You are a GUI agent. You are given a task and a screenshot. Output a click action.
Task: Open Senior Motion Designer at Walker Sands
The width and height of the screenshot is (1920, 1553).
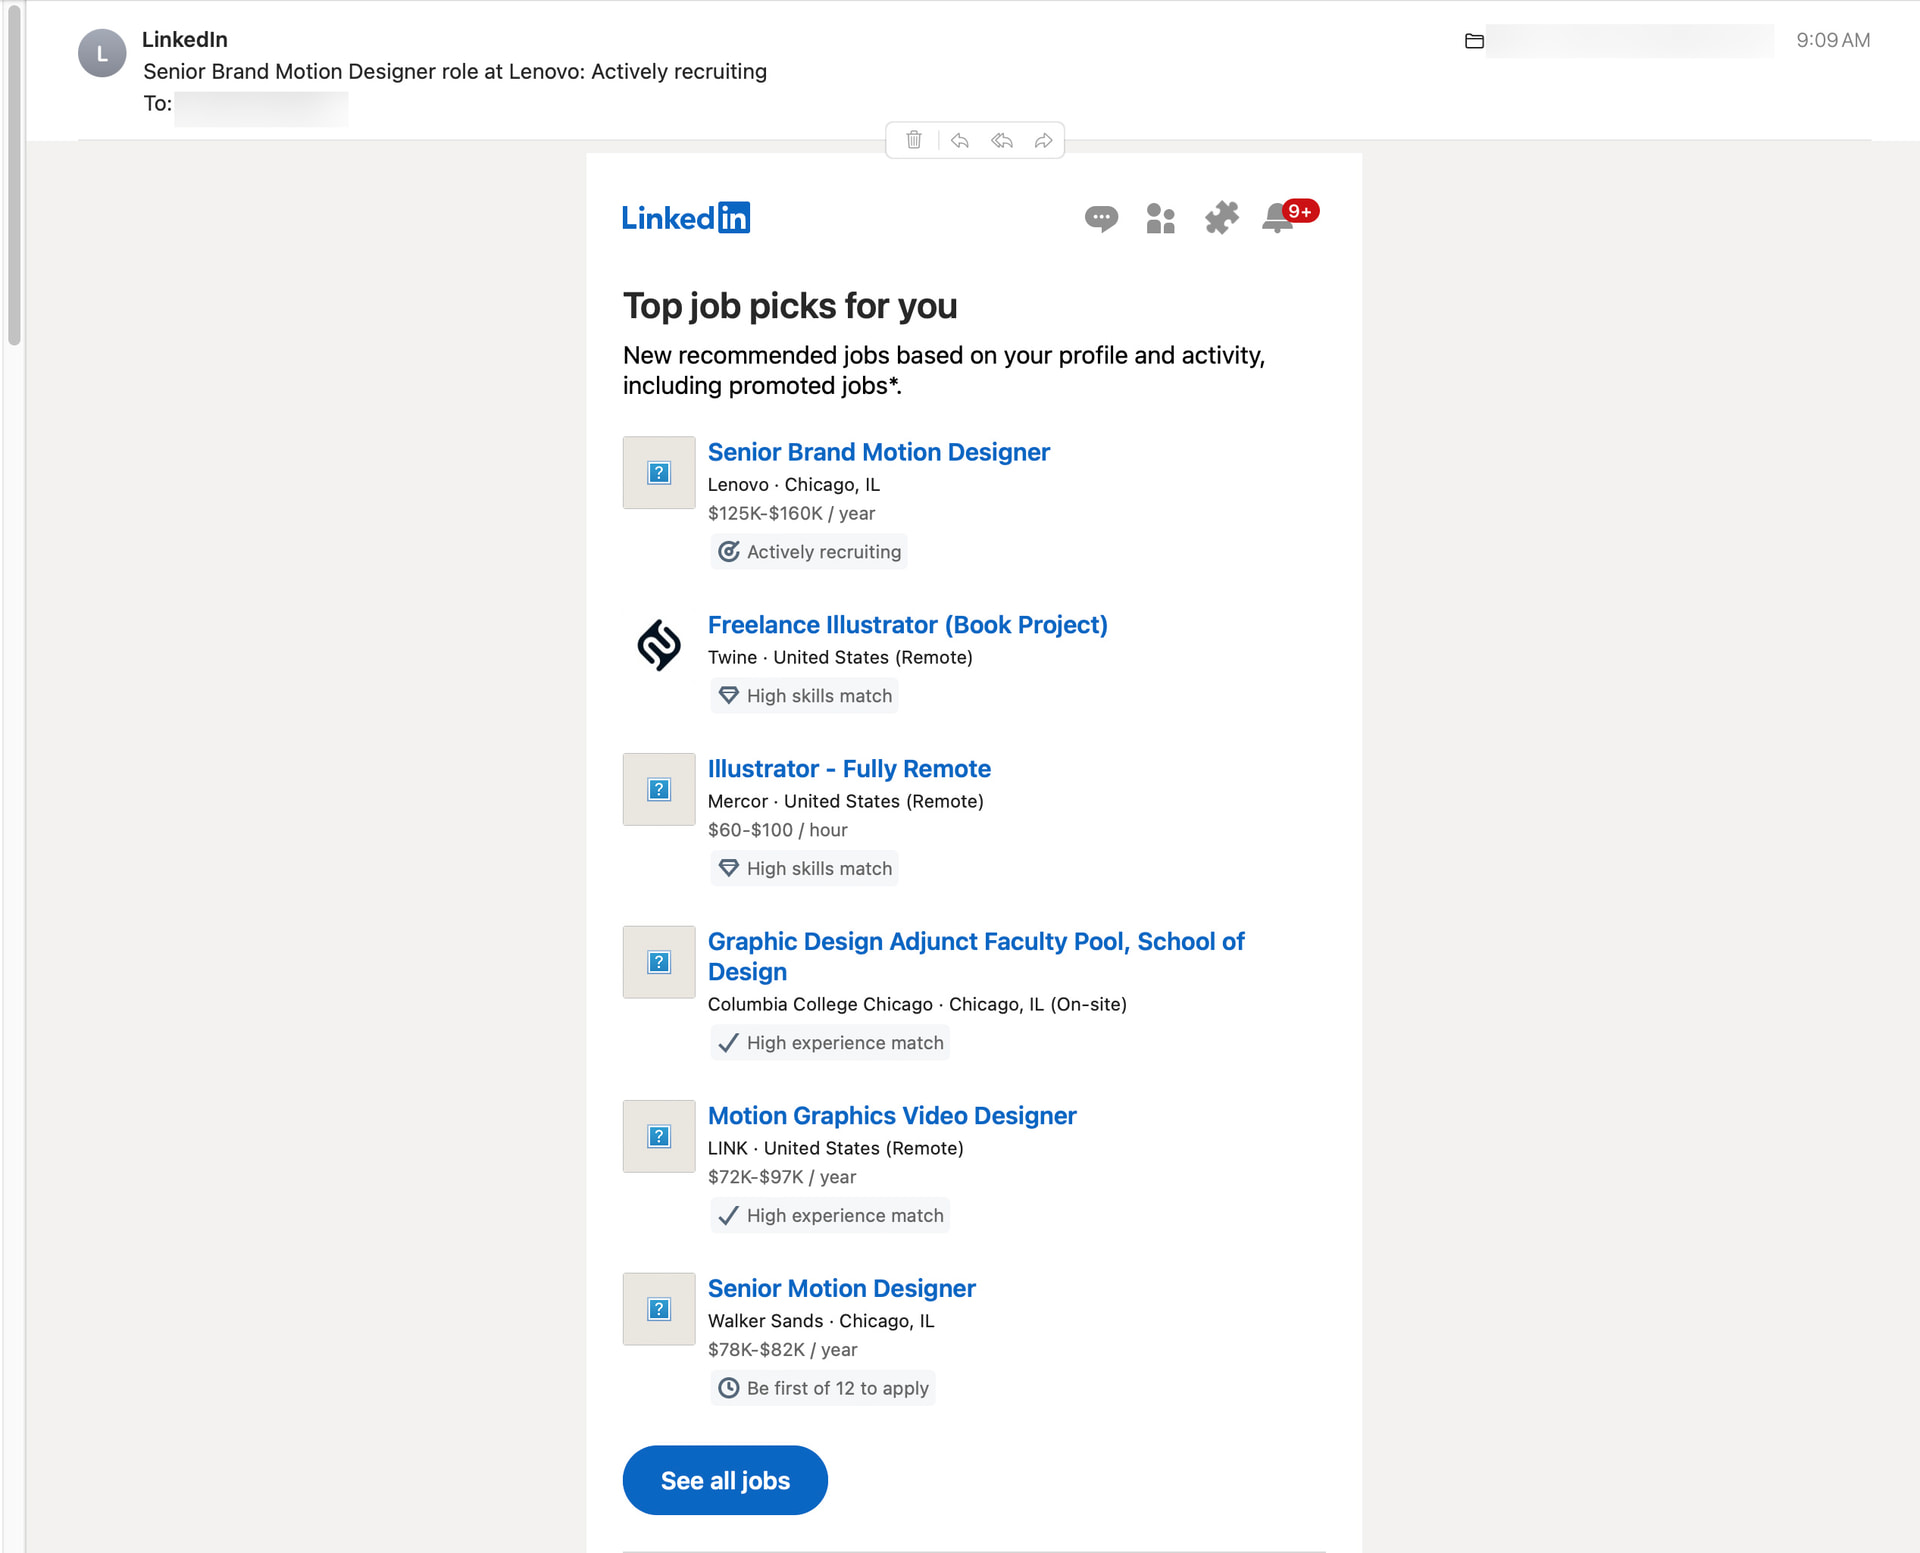tap(841, 1289)
